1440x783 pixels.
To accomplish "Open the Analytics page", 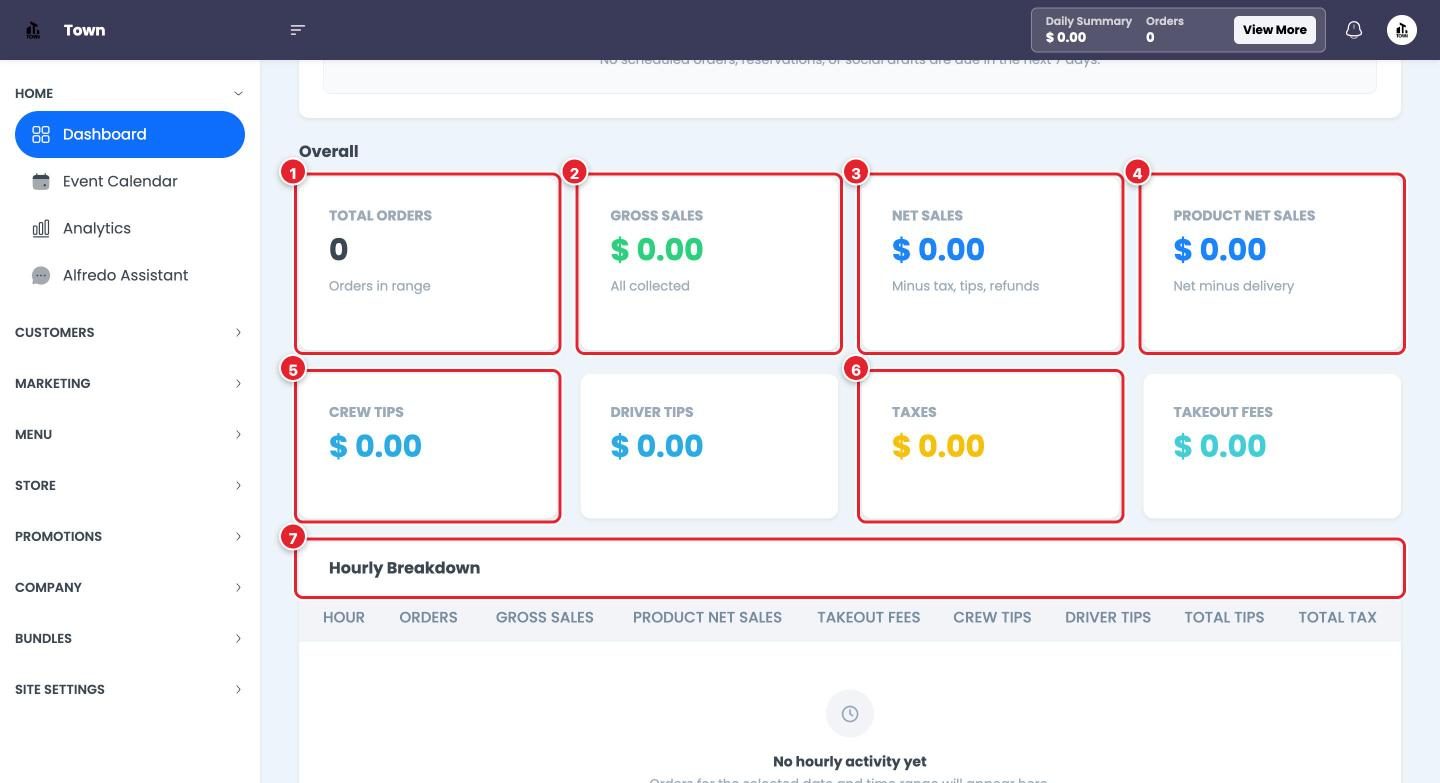I will [x=130, y=228].
